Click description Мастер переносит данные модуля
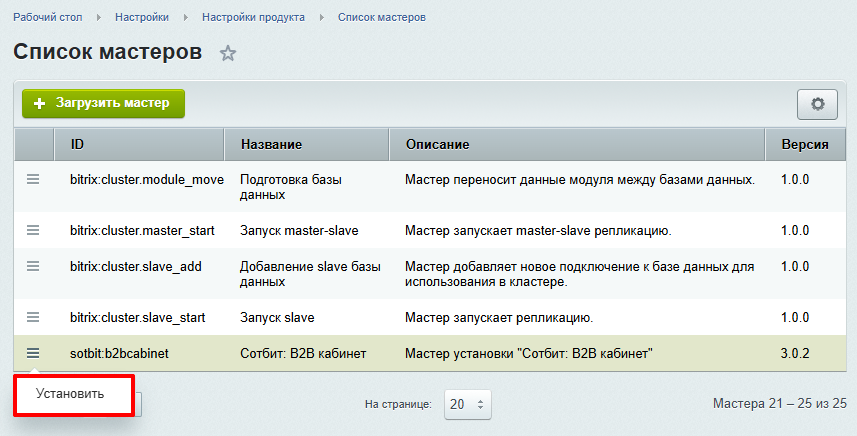857x436 pixels. (580, 180)
